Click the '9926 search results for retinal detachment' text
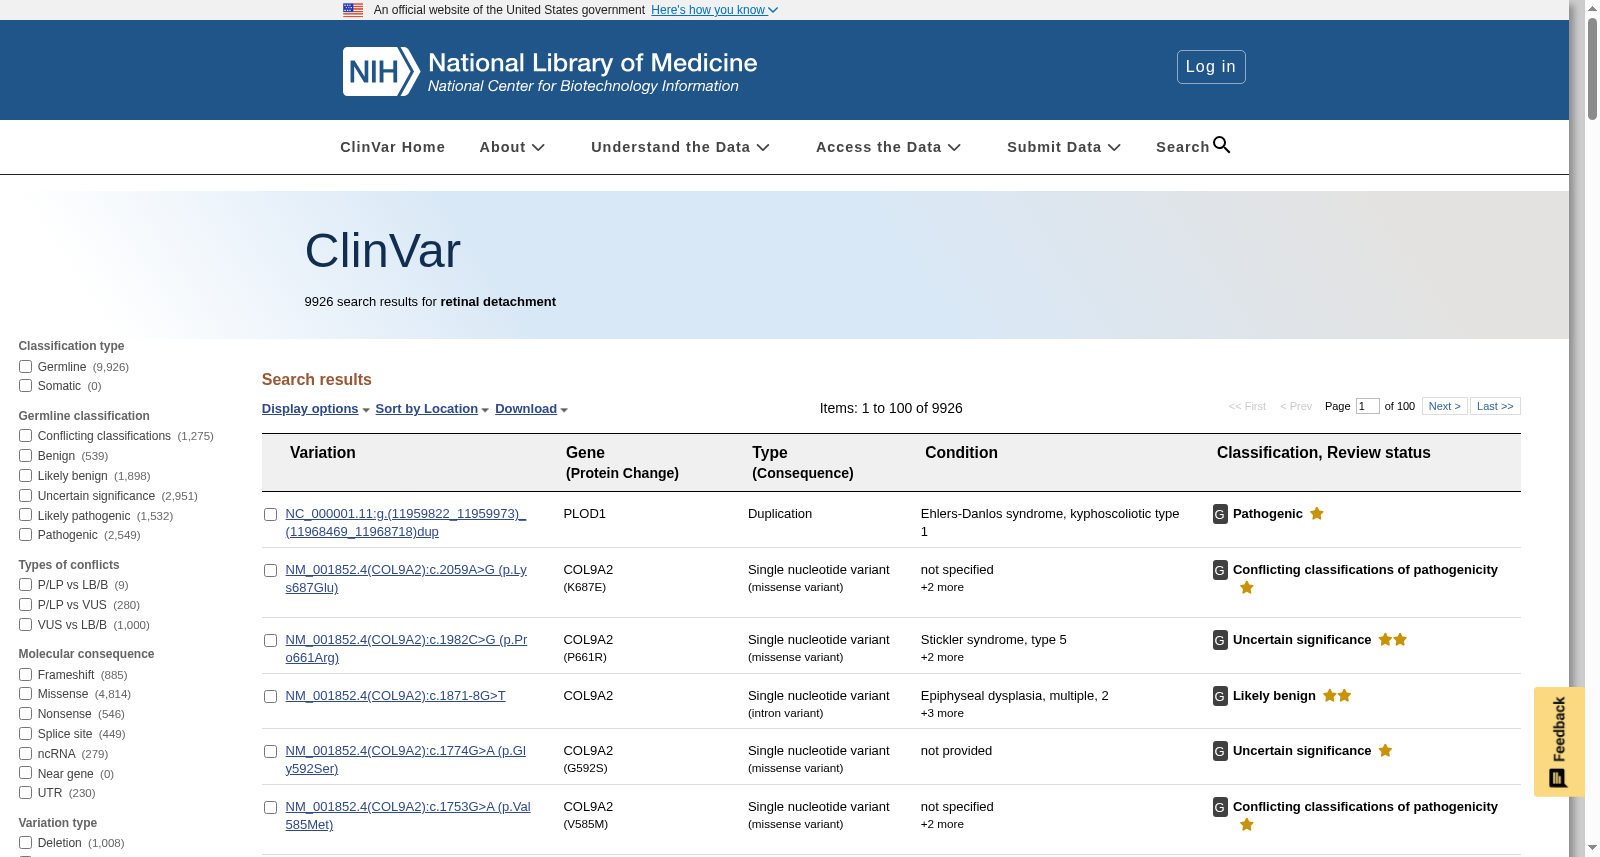 click(x=430, y=302)
